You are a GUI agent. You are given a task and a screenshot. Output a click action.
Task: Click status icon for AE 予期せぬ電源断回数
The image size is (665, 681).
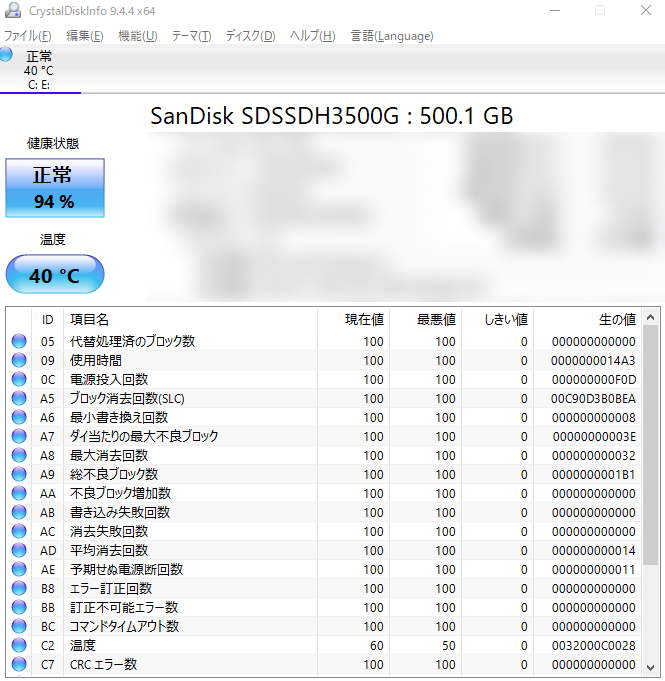(x=19, y=569)
